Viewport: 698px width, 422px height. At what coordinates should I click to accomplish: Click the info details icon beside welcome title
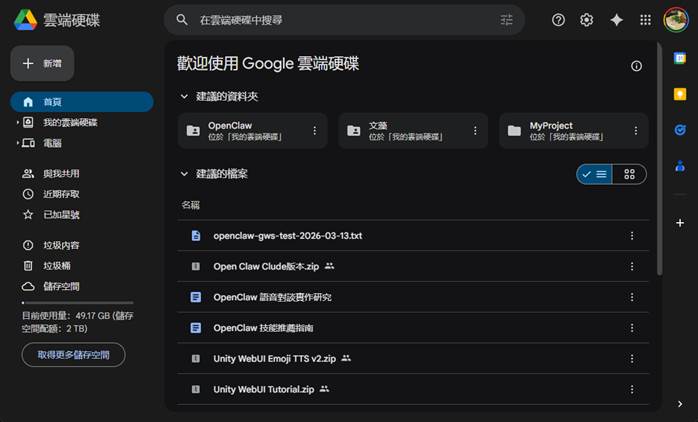pyautogui.click(x=636, y=66)
